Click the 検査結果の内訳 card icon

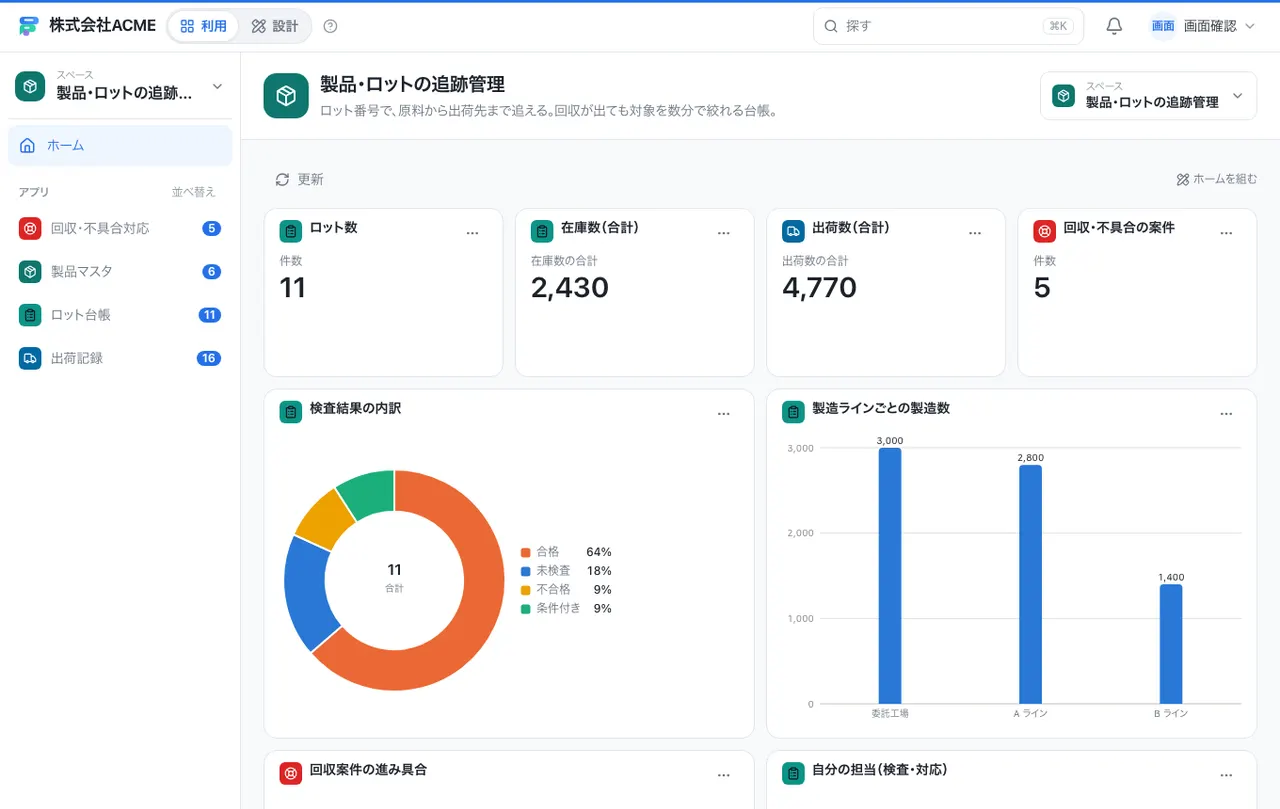click(x=291, y=412)
